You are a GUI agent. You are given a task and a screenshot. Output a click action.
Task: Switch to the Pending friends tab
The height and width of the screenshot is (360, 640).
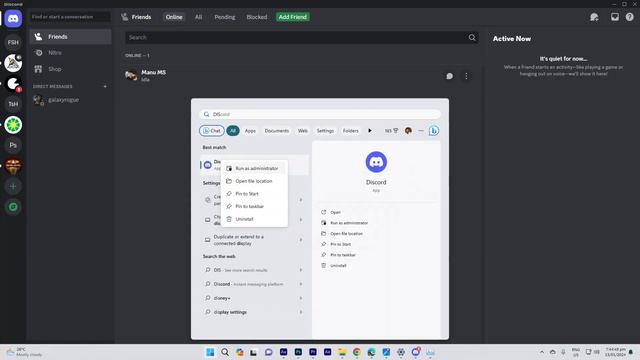click(225, 17)
